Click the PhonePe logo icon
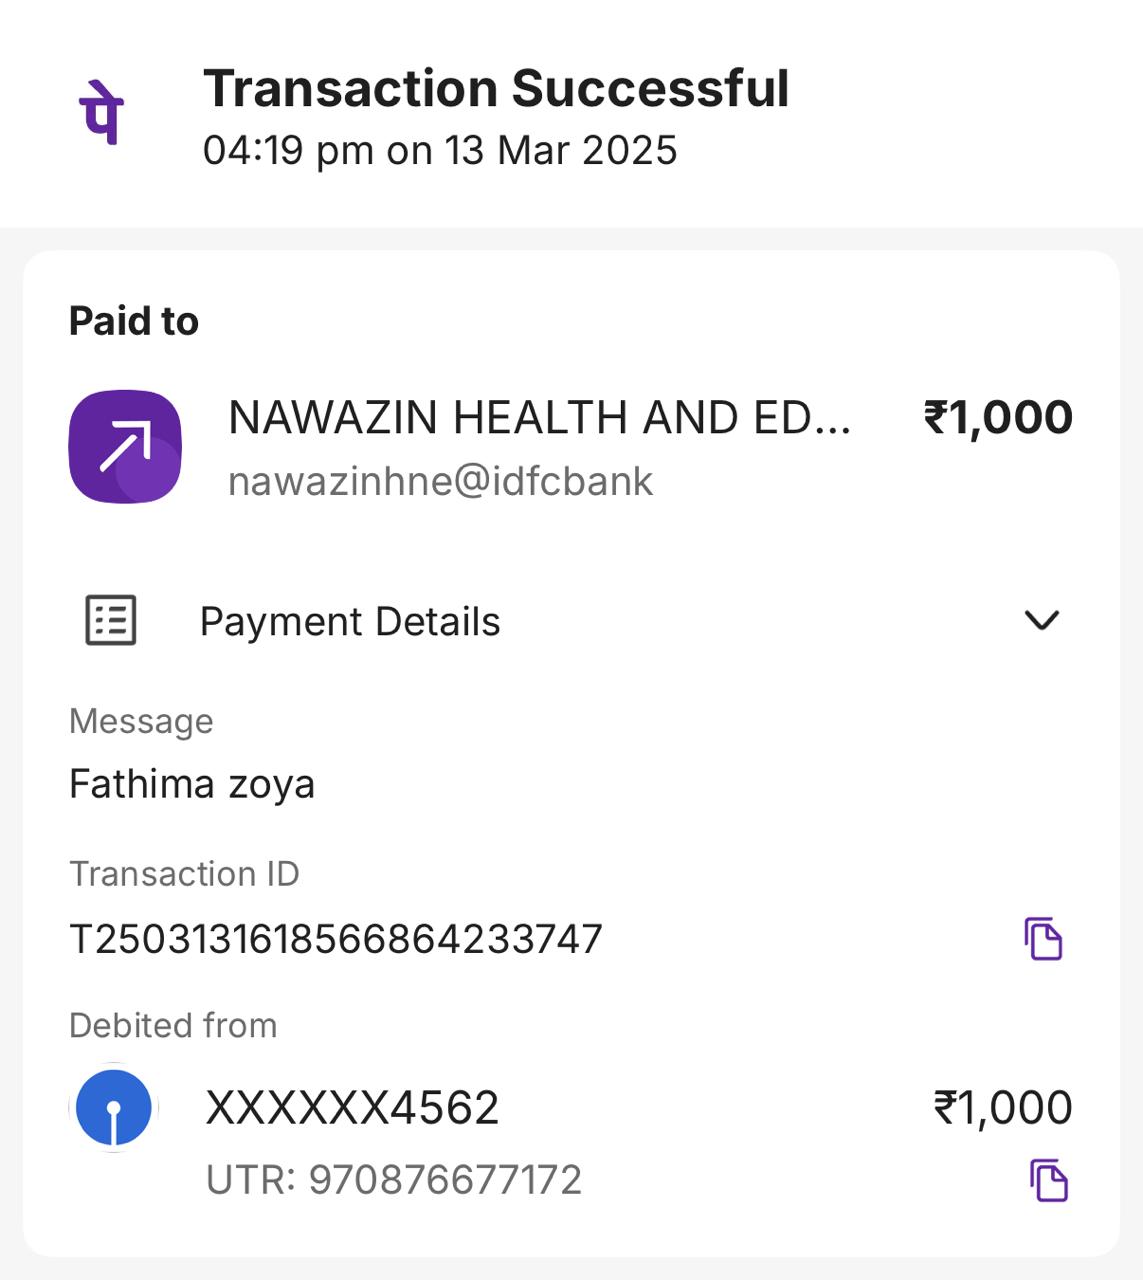This screenshot has height=1280, width=1143. click(x=100, y=112)
